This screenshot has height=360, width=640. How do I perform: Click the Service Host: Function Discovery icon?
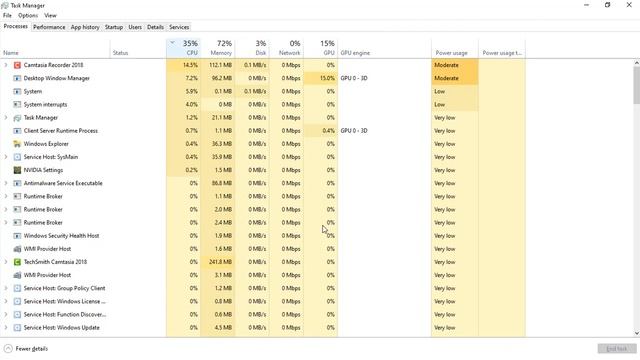click(17, 314)
